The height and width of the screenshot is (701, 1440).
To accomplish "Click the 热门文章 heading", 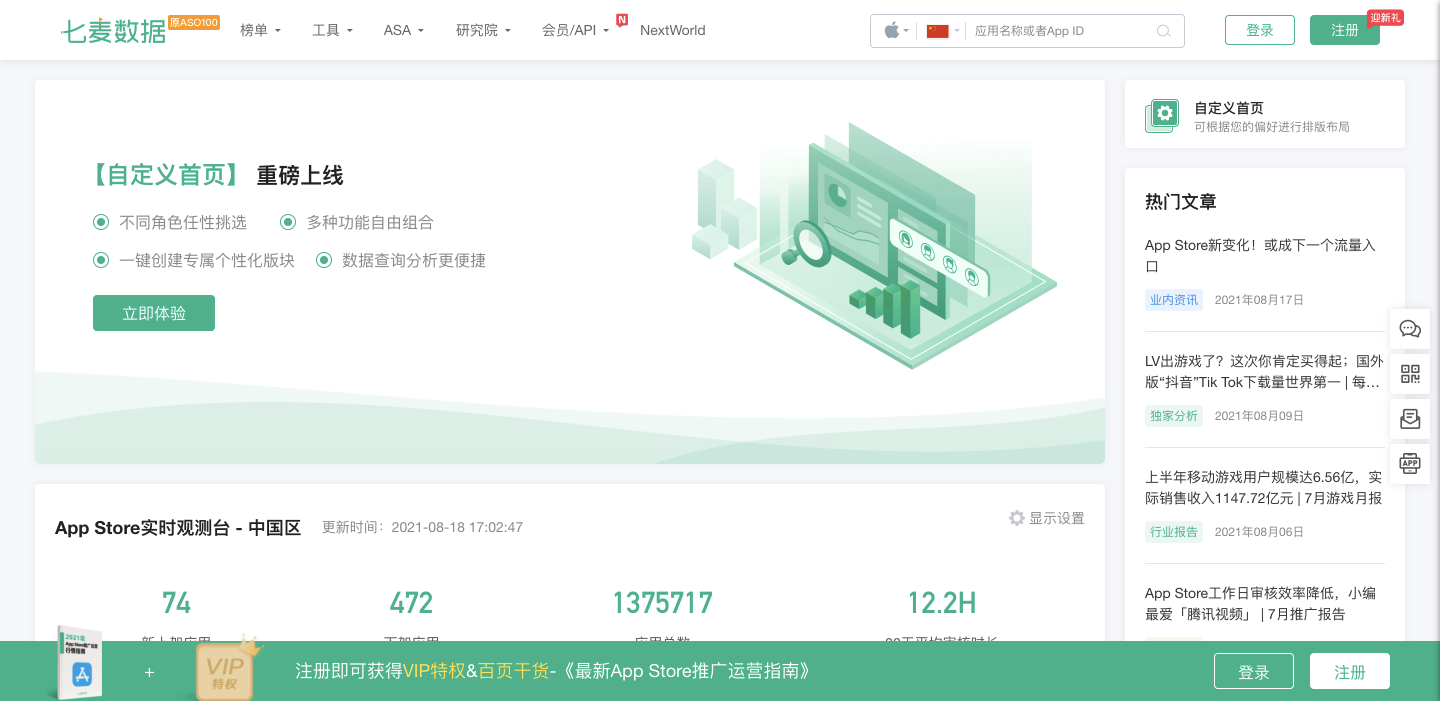I will [1181, 202].
